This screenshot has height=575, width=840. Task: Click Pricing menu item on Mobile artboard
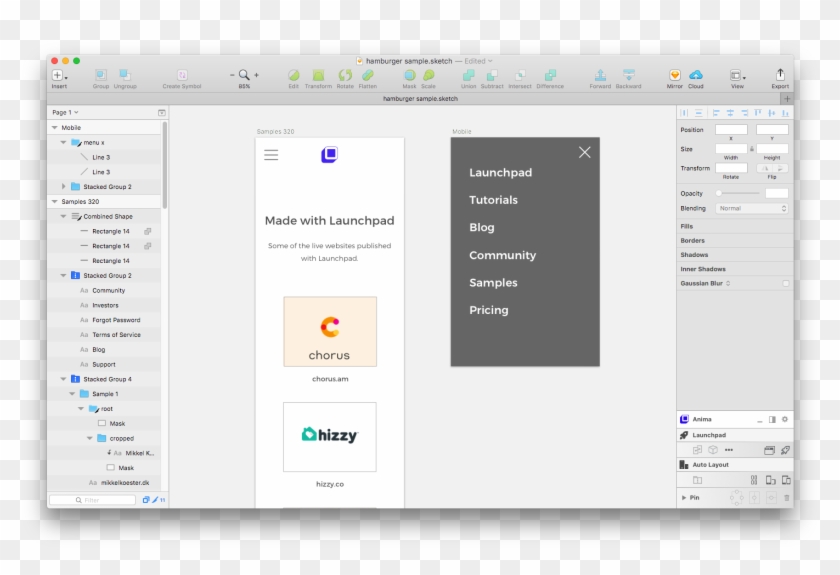489,310
